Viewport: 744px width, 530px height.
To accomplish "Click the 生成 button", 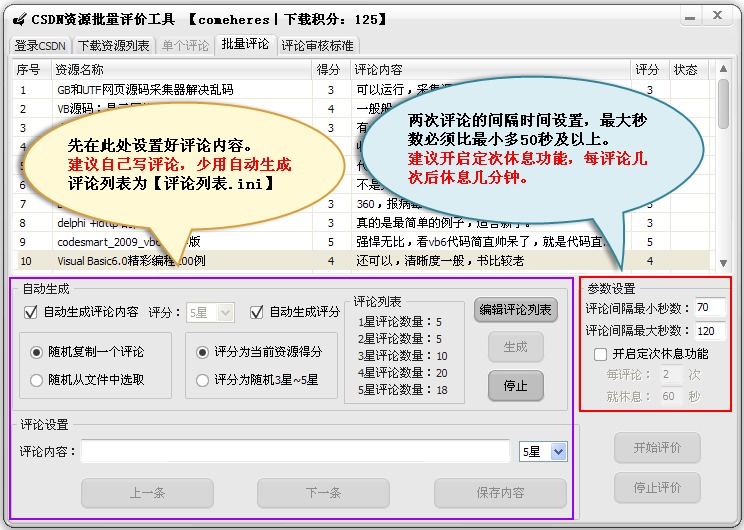I will pyautogui.click(x=515, y=347).
